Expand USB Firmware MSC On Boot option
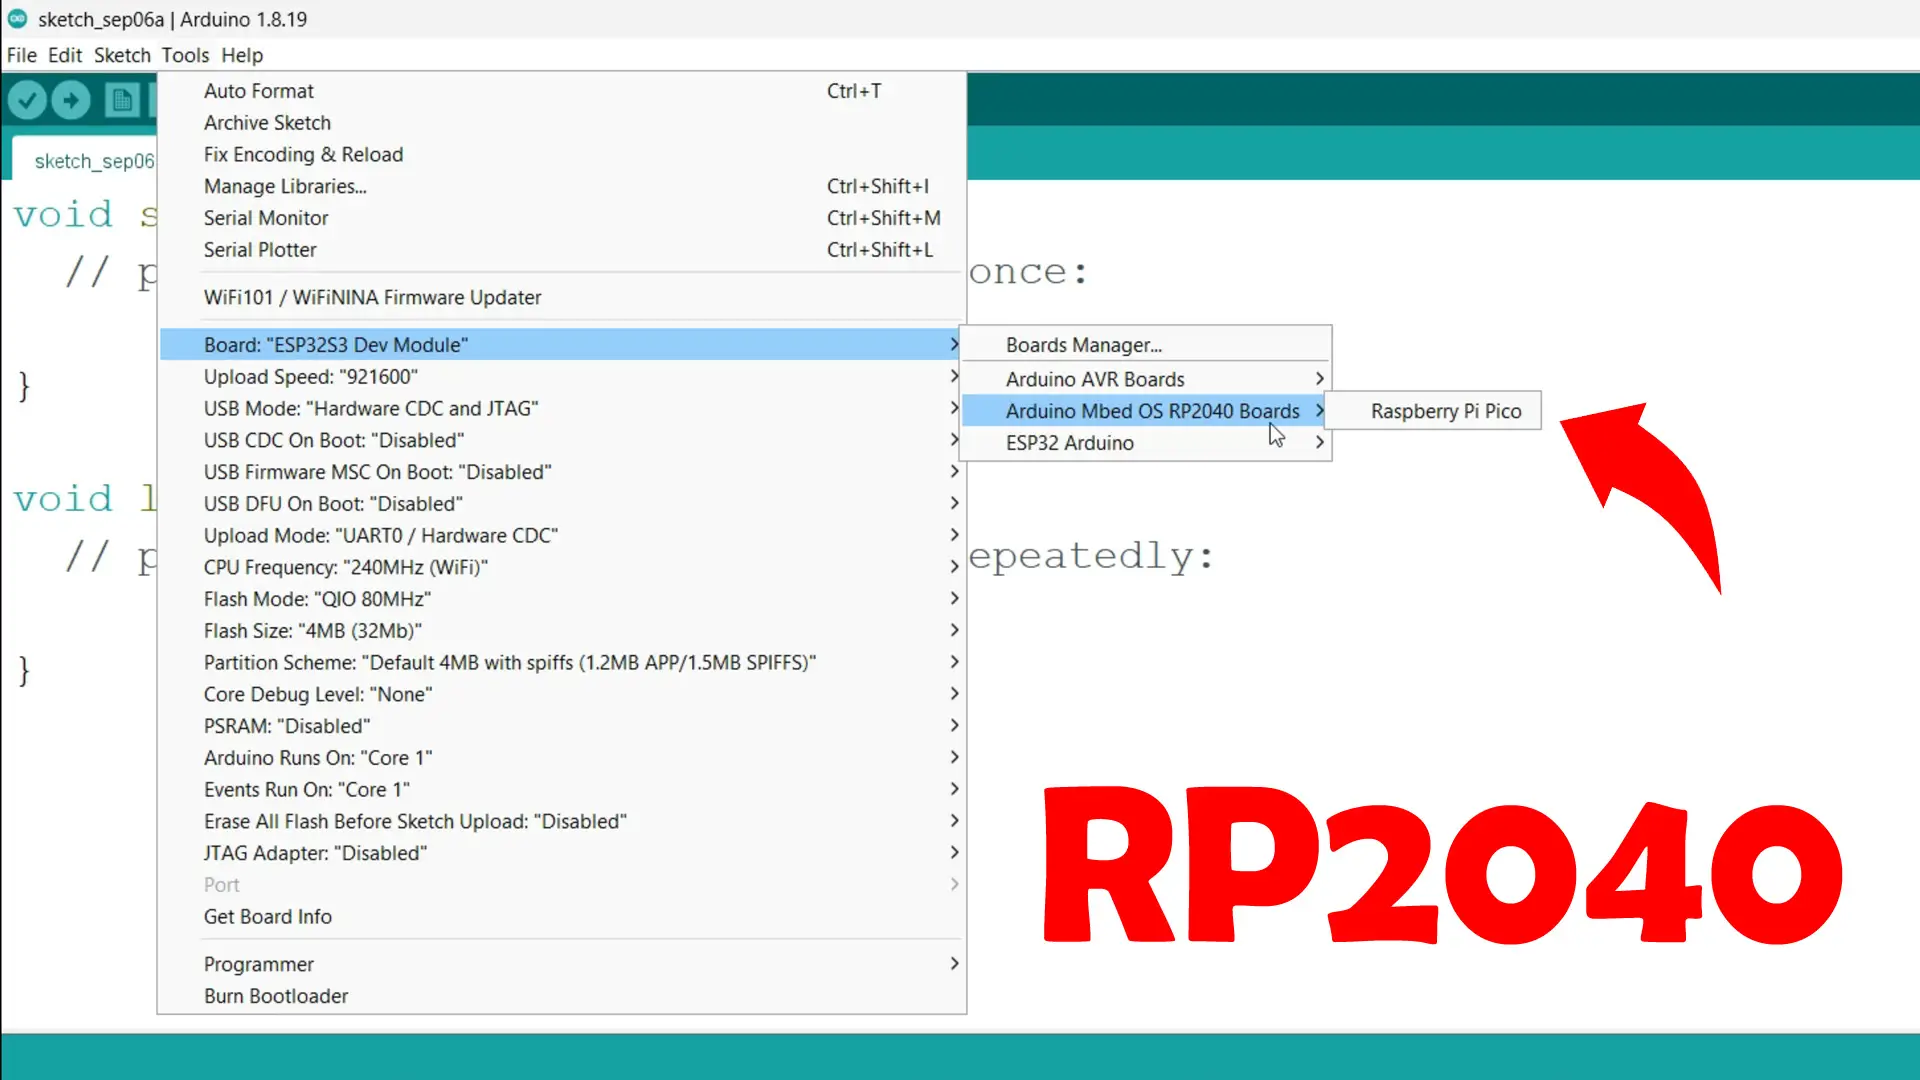1920x1080 pixels. [562, 472]
